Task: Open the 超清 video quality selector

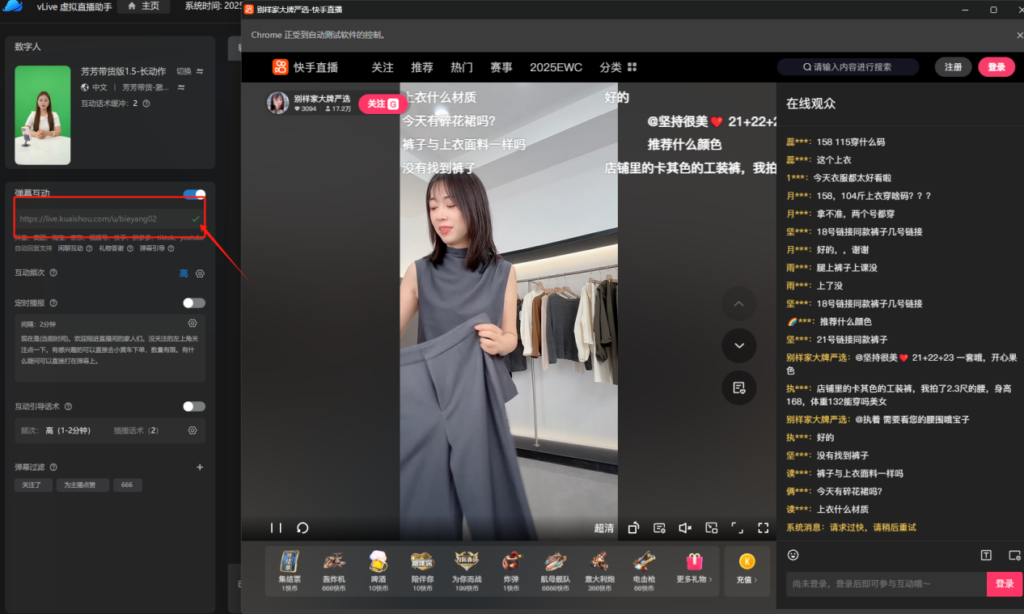Action: point(604,528)
